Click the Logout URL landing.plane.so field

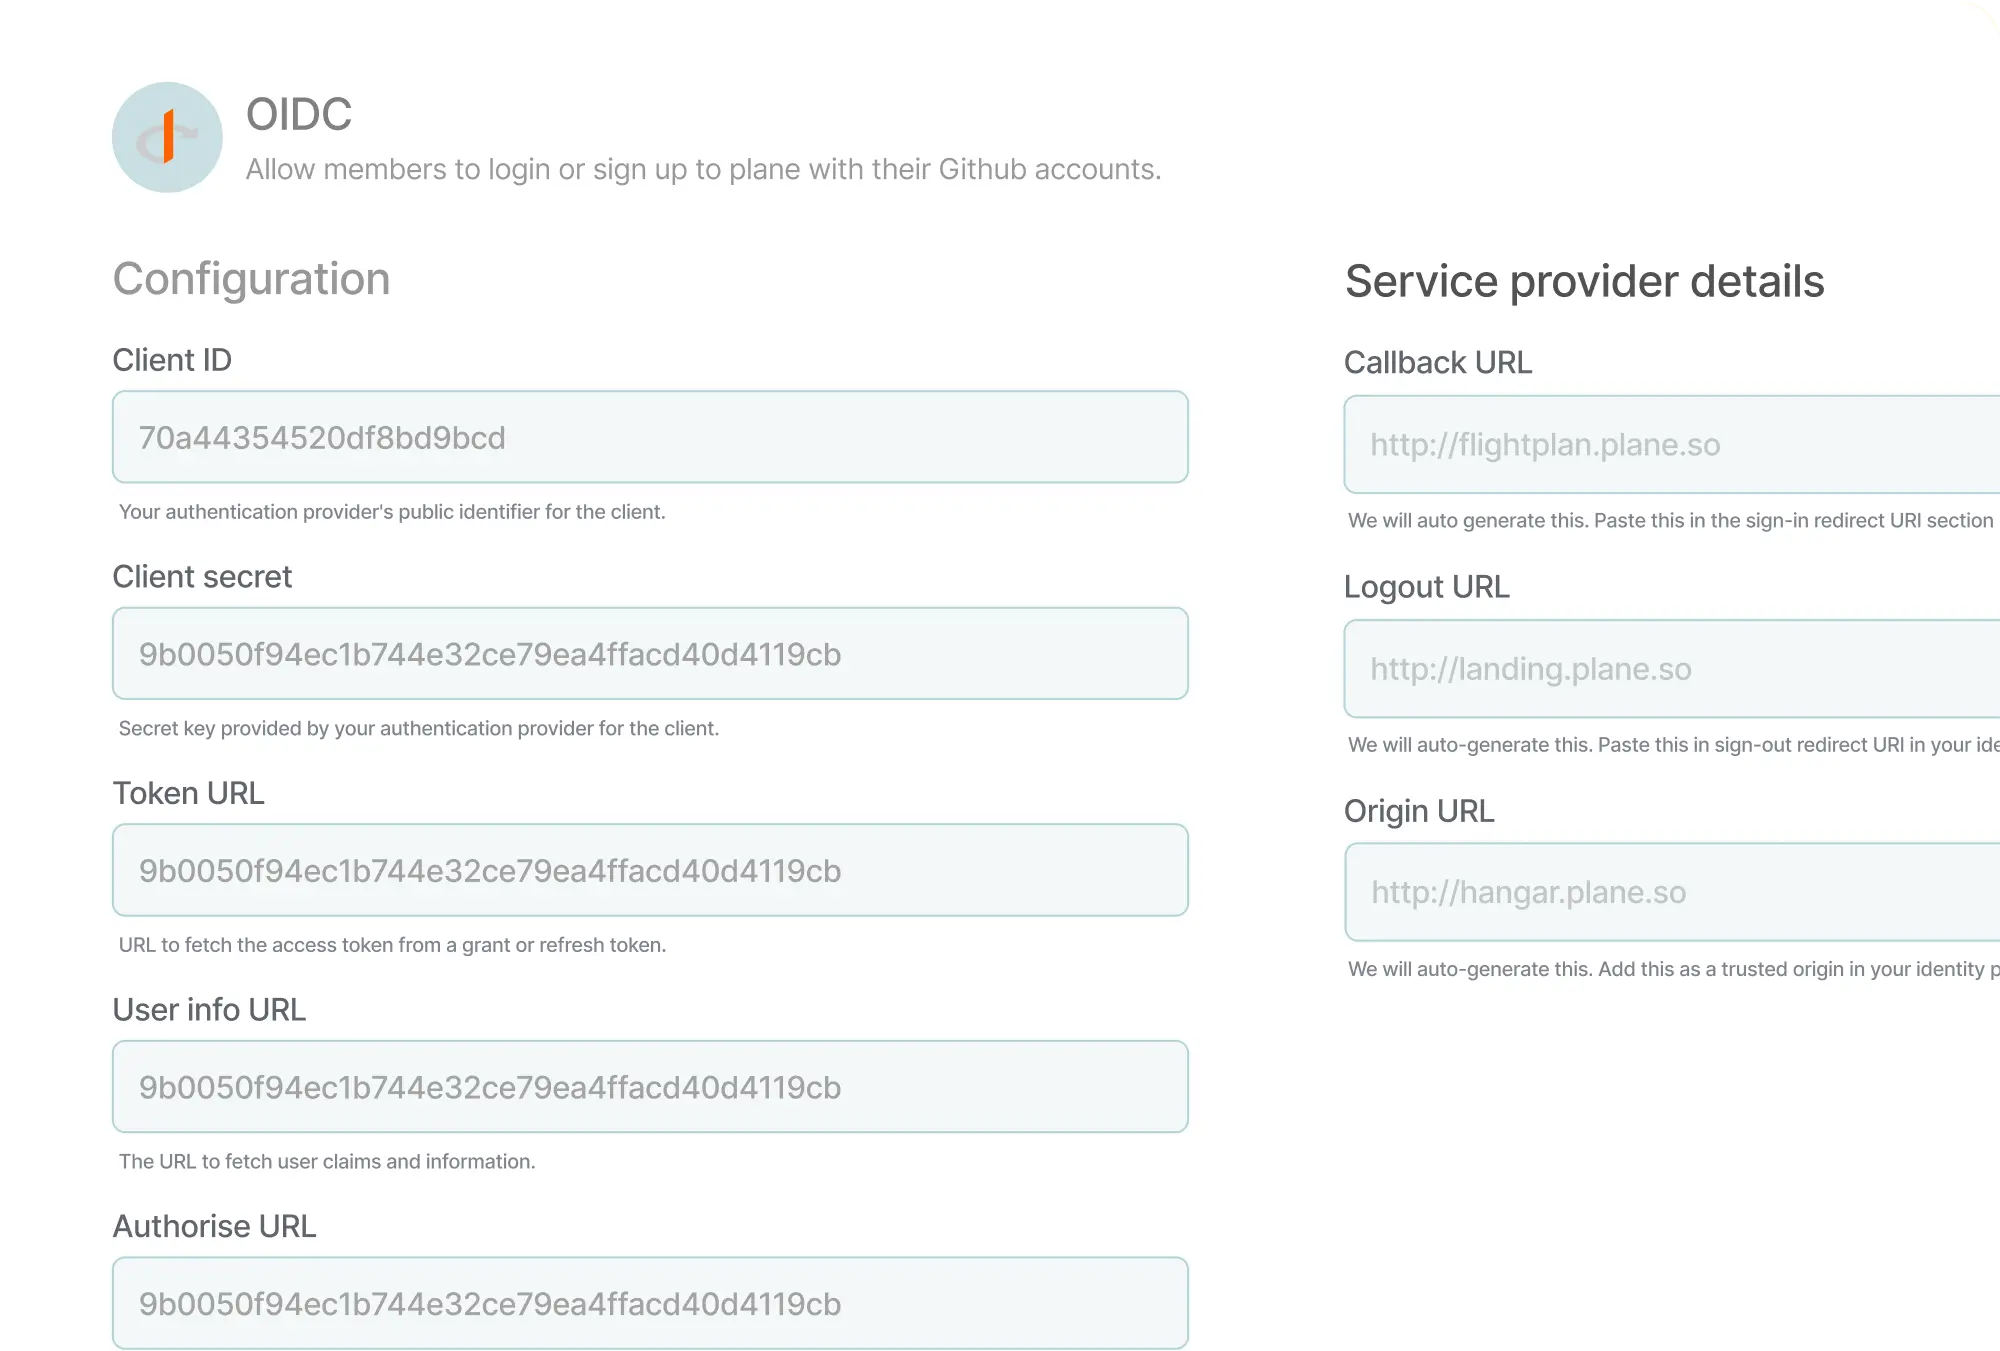coord(1670,669)
